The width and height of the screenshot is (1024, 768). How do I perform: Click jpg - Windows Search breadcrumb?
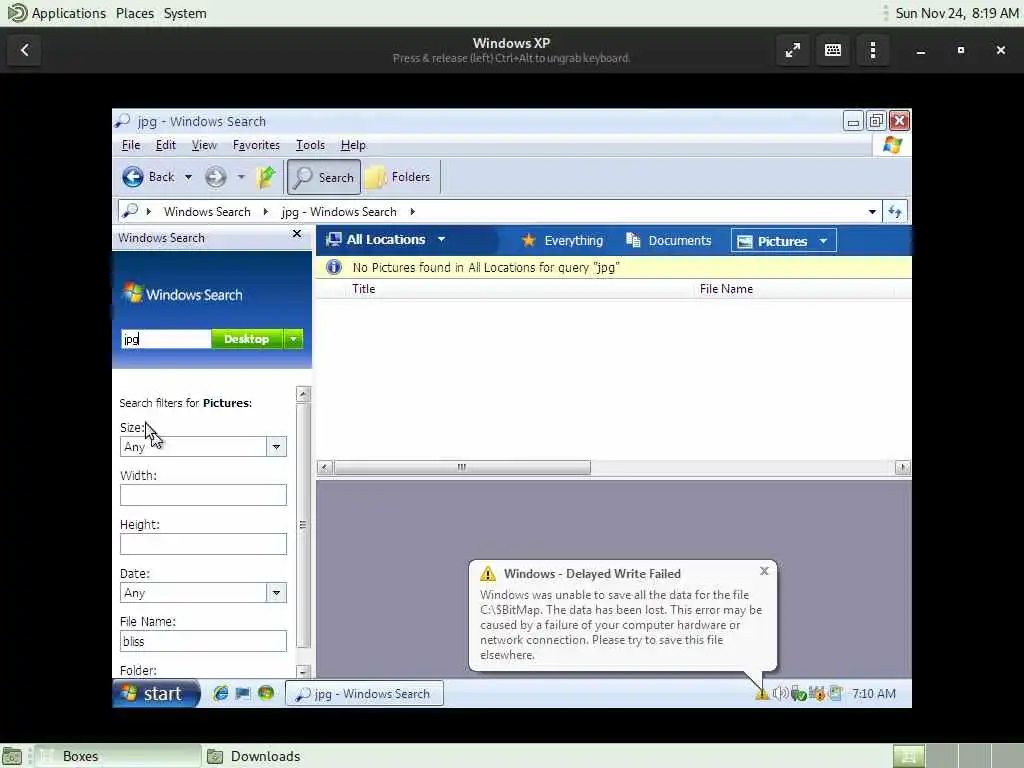coord(339,212)
